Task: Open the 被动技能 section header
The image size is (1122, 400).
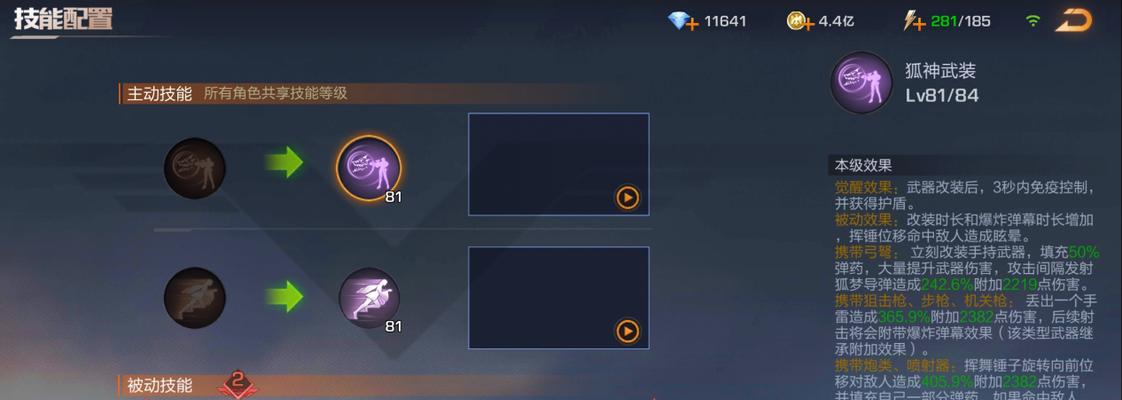Action: (159, 386)
